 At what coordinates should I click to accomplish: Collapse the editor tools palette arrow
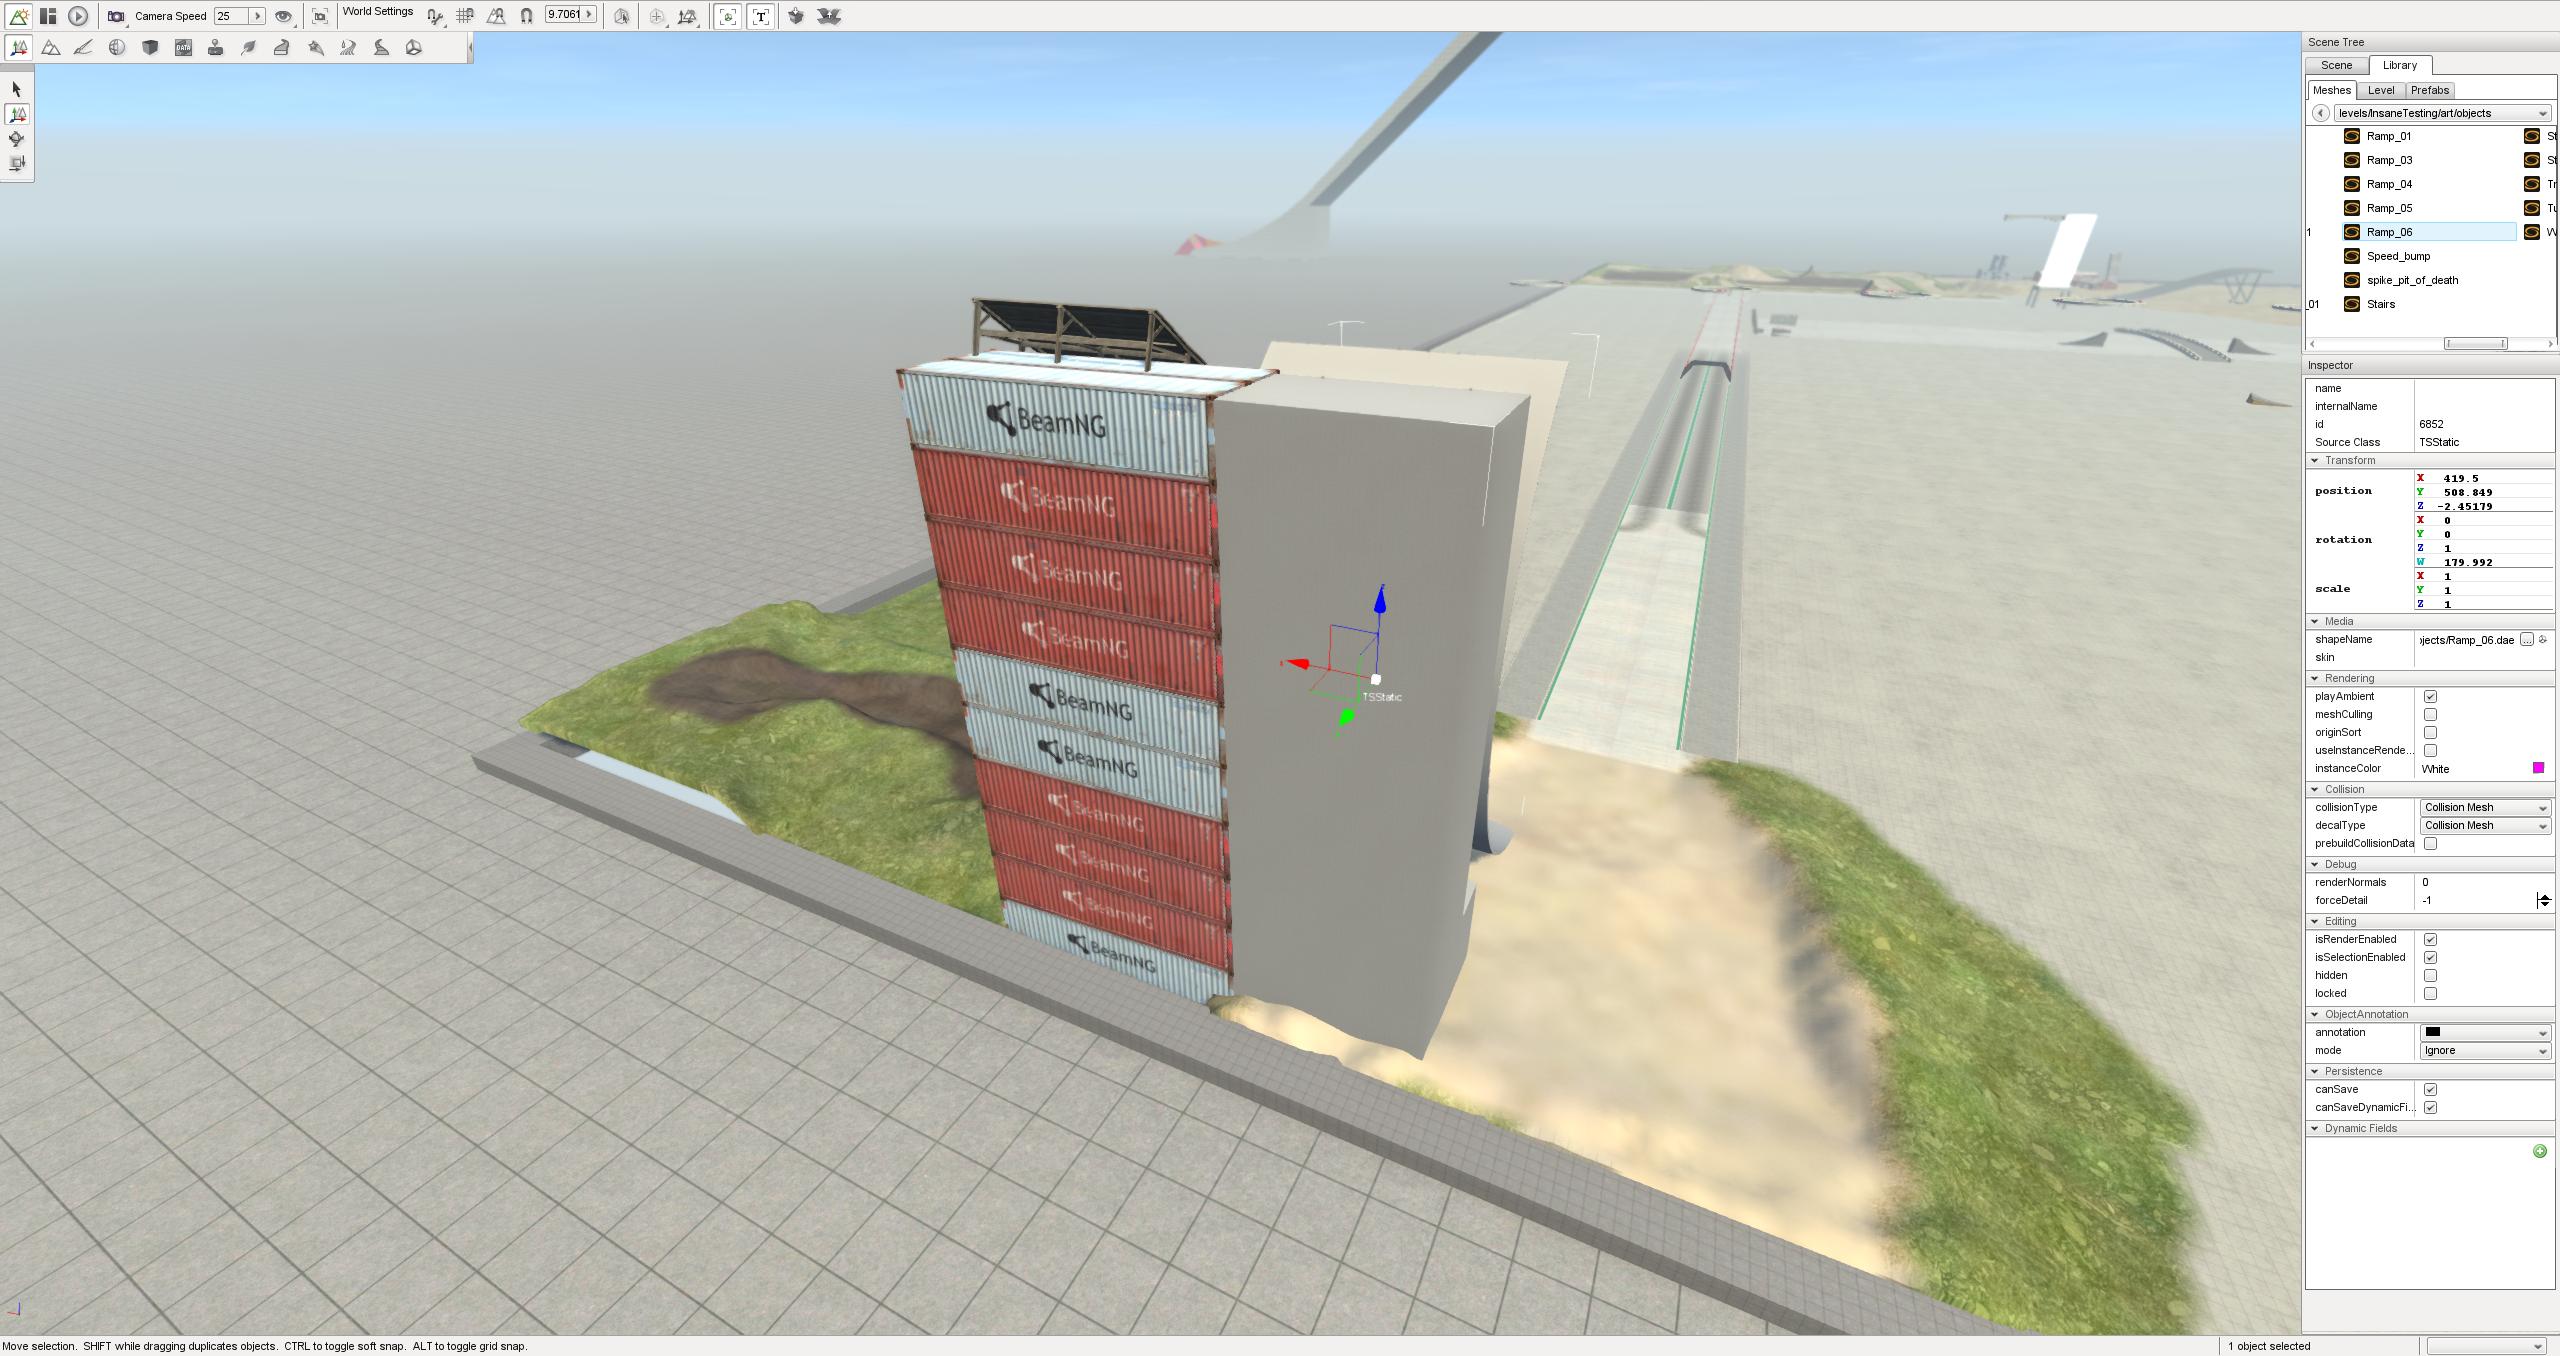coord(470,48)
